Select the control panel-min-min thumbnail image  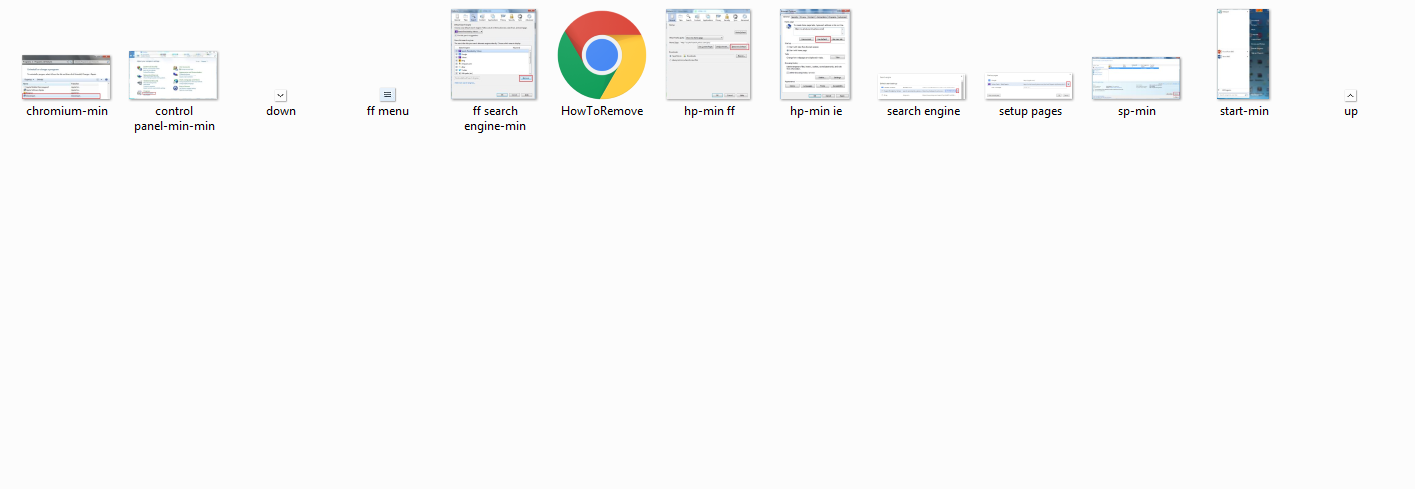173,75
